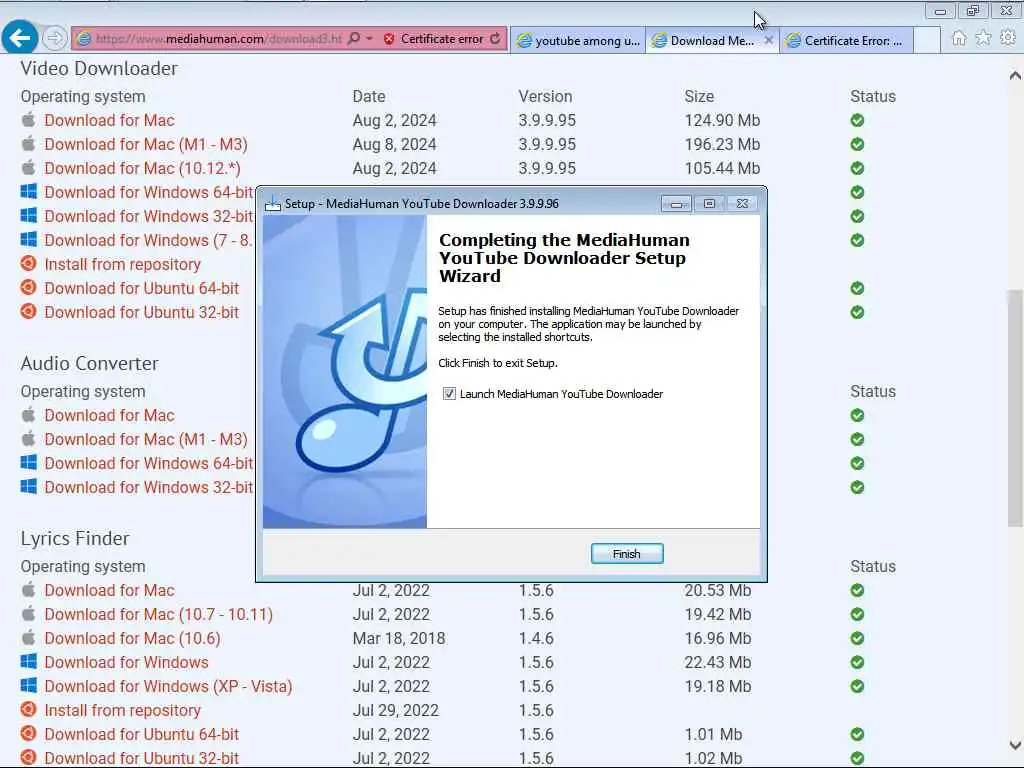Click Video Downloader 'Download for Windows 32-bit' link
This screenshot has width=1024, height=768.
pyautogui.click(x=149, y=217)
